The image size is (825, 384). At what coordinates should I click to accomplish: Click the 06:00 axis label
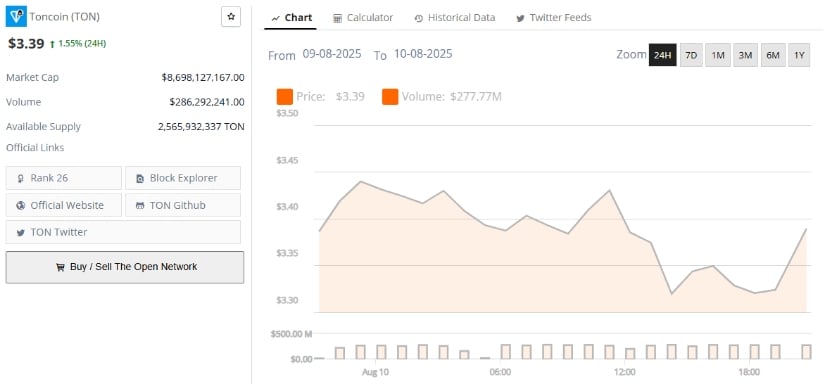[500, 372]
